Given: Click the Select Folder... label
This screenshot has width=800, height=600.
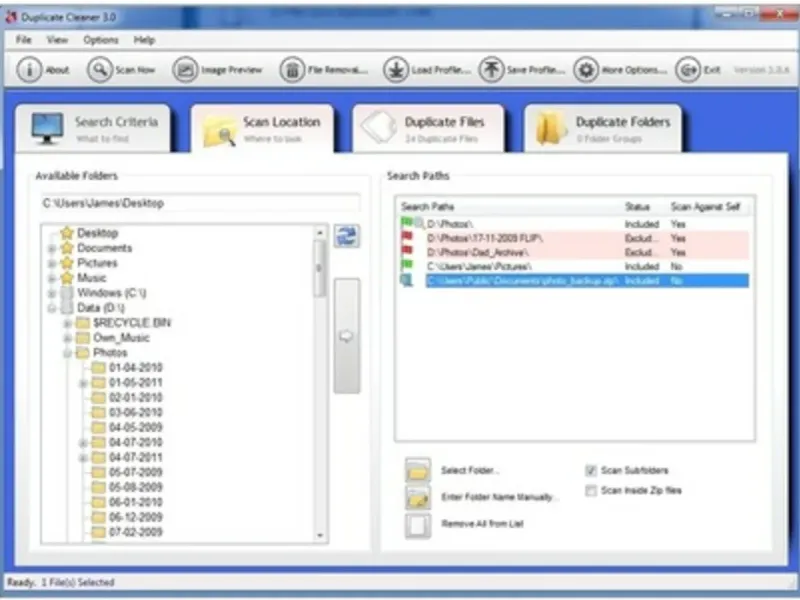Looking at the screenshot, I should [x=470, y=470].
